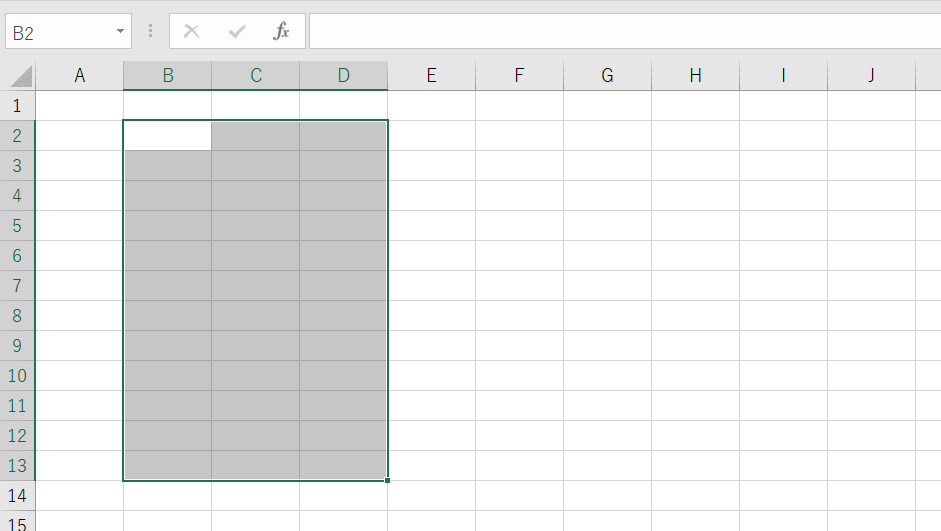Click the Select All corner triangle
Image resolution: width=941 pixels, height=531 pixels.
click(21, 76)
